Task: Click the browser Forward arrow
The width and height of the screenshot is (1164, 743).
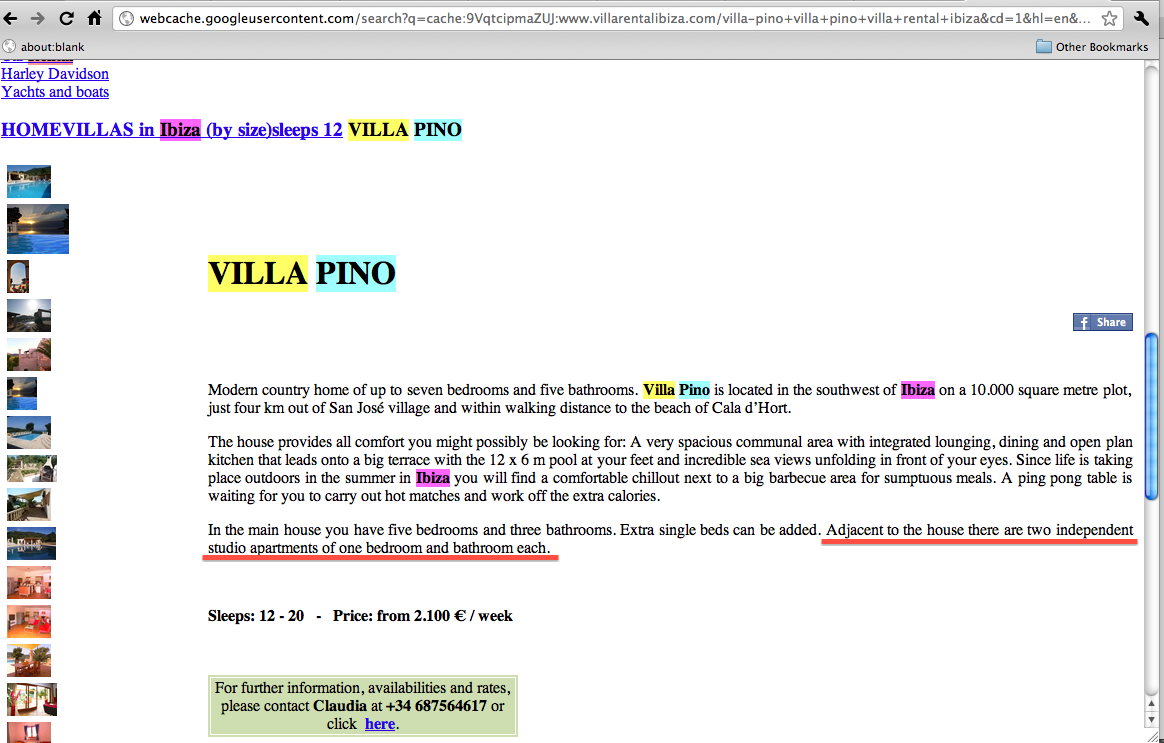Action: [x=39, y=18]
